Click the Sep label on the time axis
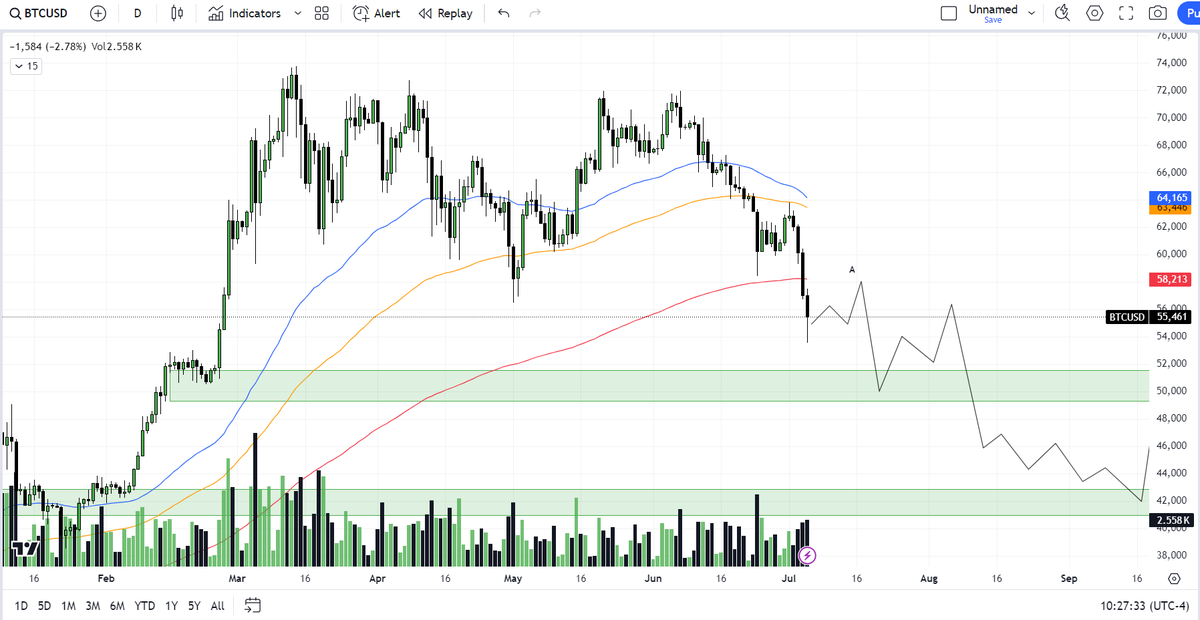 [x=1069, y=579]
